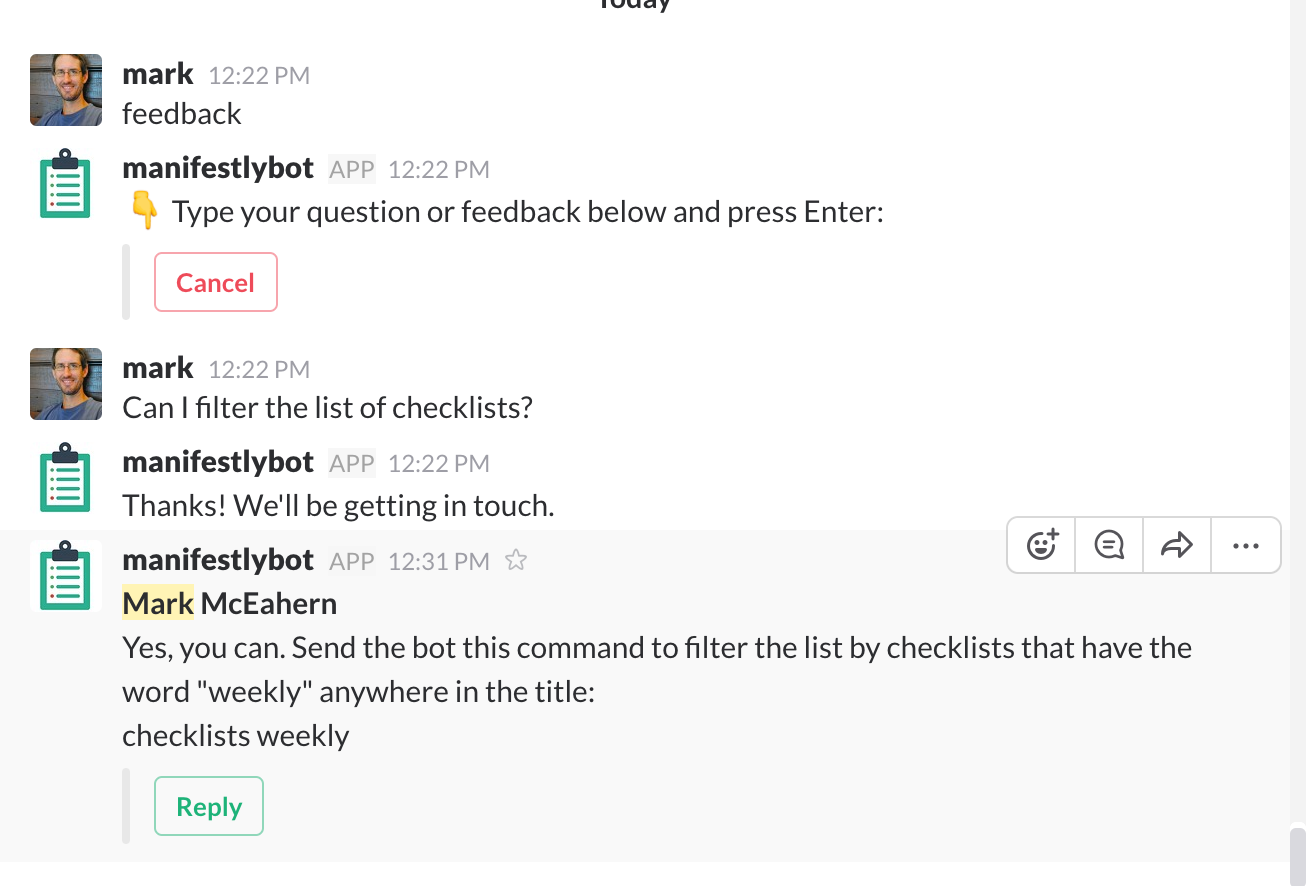The image size is (1306, 886).
Task: Click the scrollbar thumb at bottom right
Action: coord(1297,856)
